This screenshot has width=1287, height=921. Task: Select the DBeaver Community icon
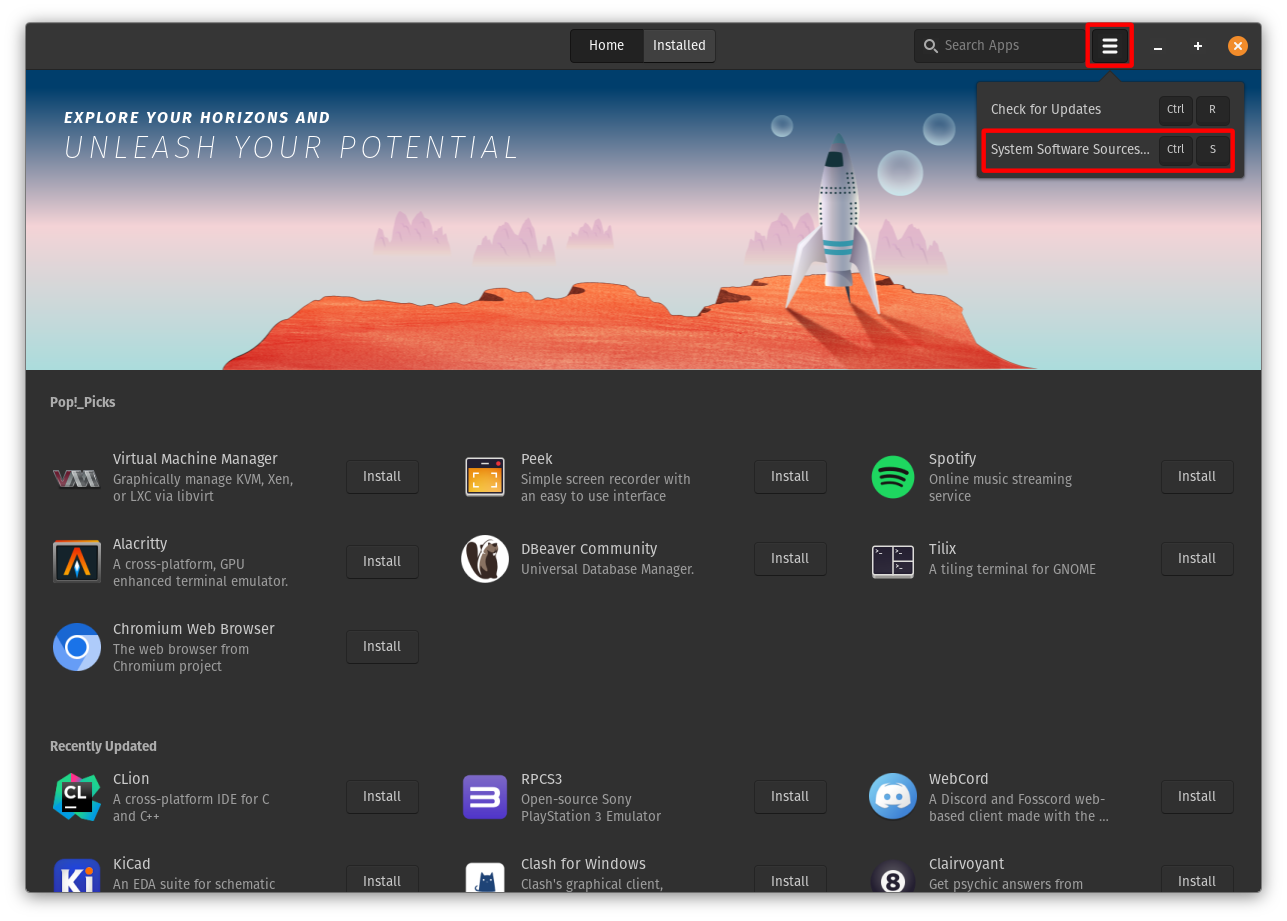pos(485,558)
